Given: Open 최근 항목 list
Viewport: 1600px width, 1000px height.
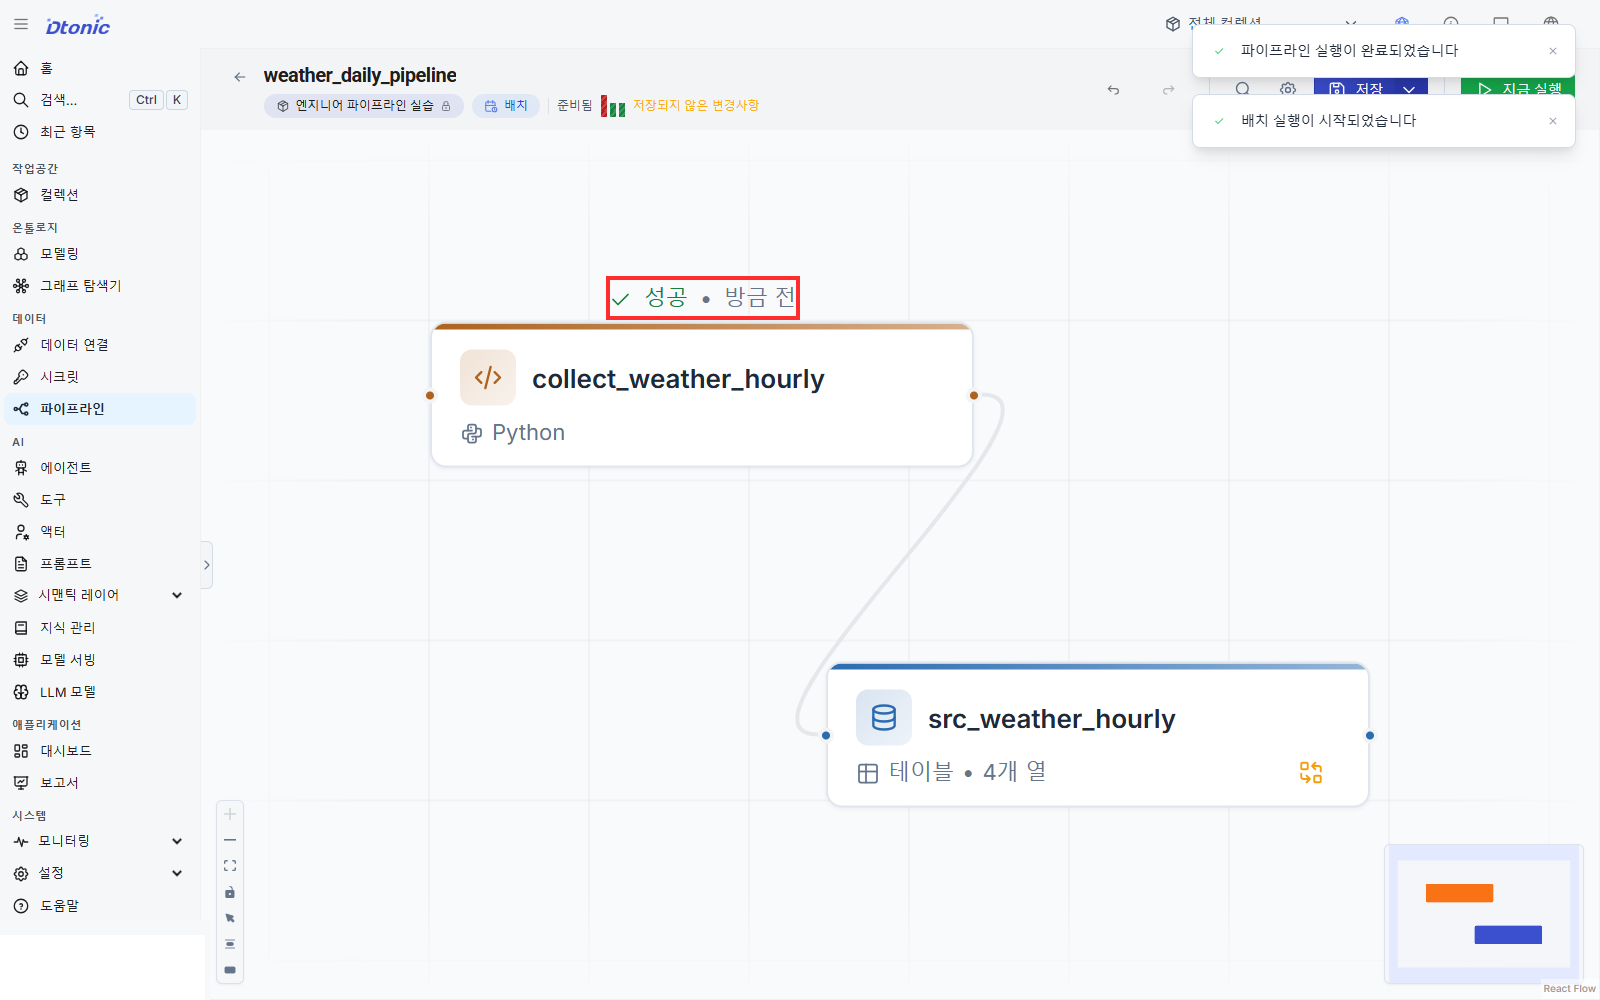Looking at the screenshot, I should pyautogui.click(x=100, y=132).
